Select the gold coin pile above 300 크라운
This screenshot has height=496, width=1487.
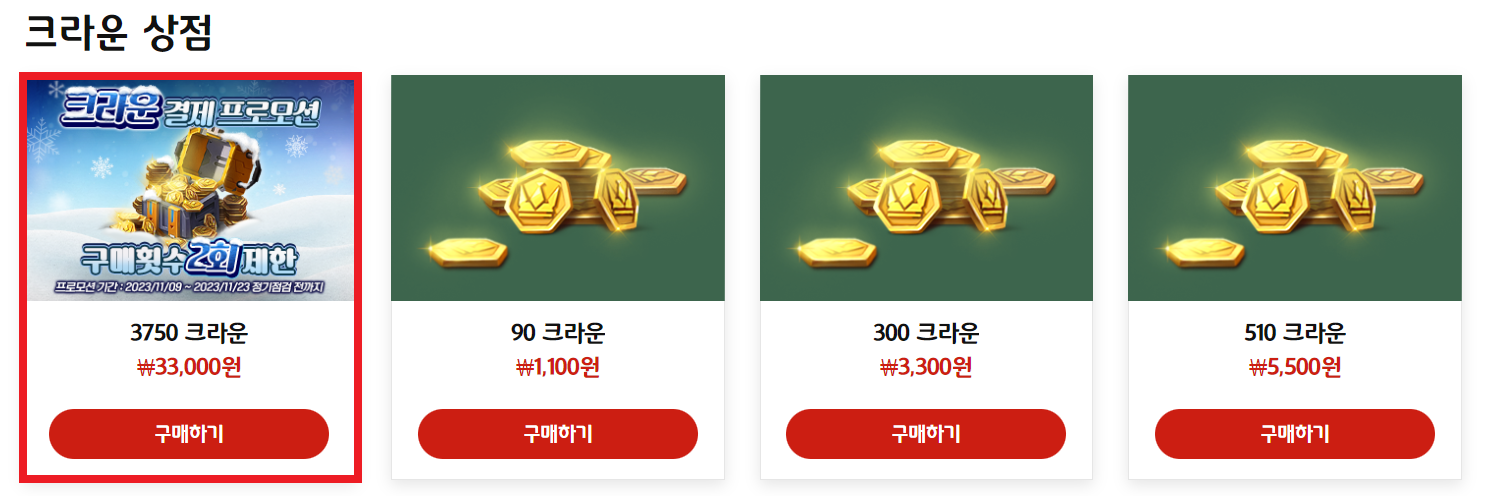click(x=926, y=188)
